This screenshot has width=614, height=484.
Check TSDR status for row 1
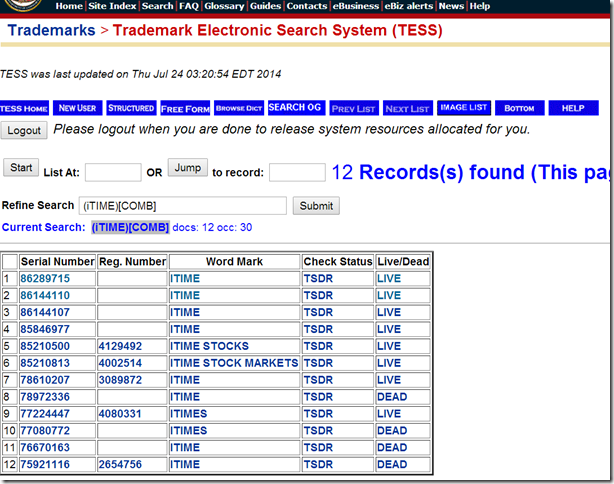pyautogui.click(x=318, y=278)
